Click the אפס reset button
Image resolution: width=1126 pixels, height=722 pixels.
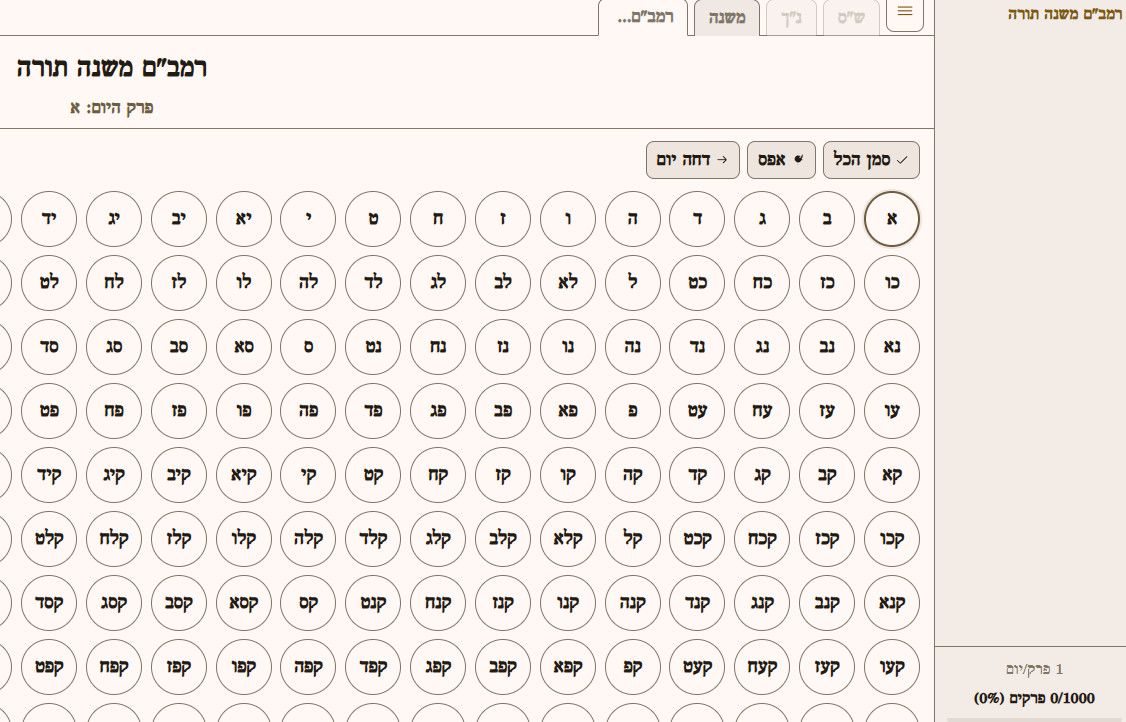781,159
